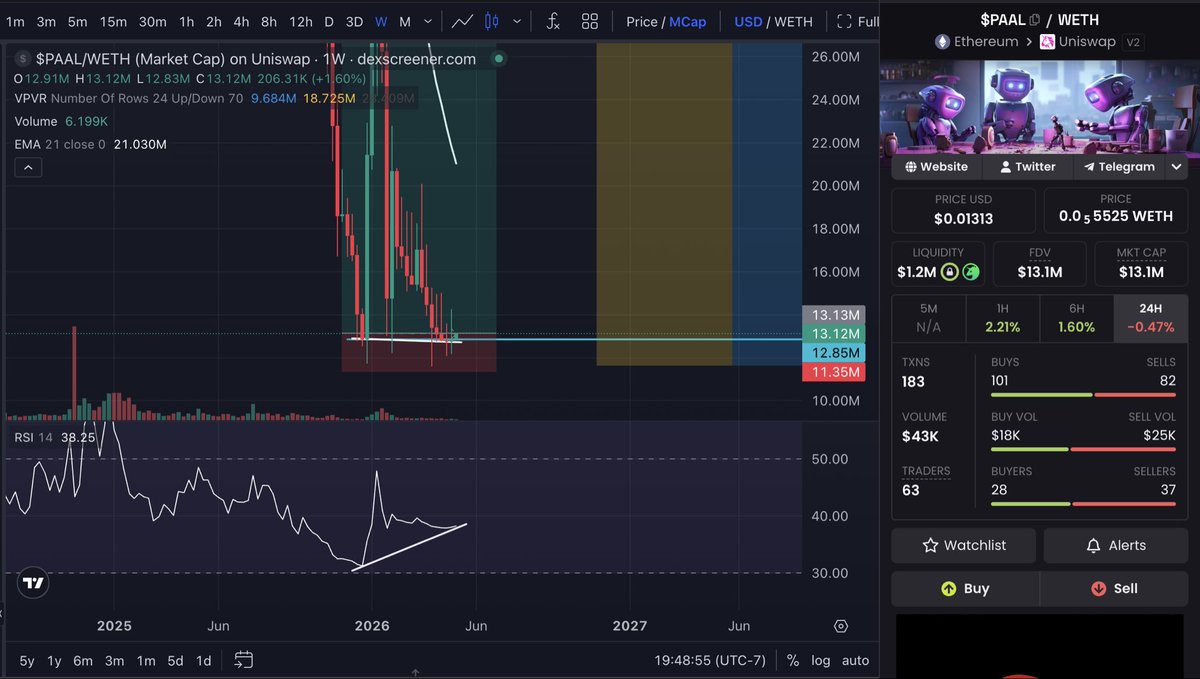Open the line chart style icon
Image resolution: width=1200 pixels, height=679 pixels.
462,21
